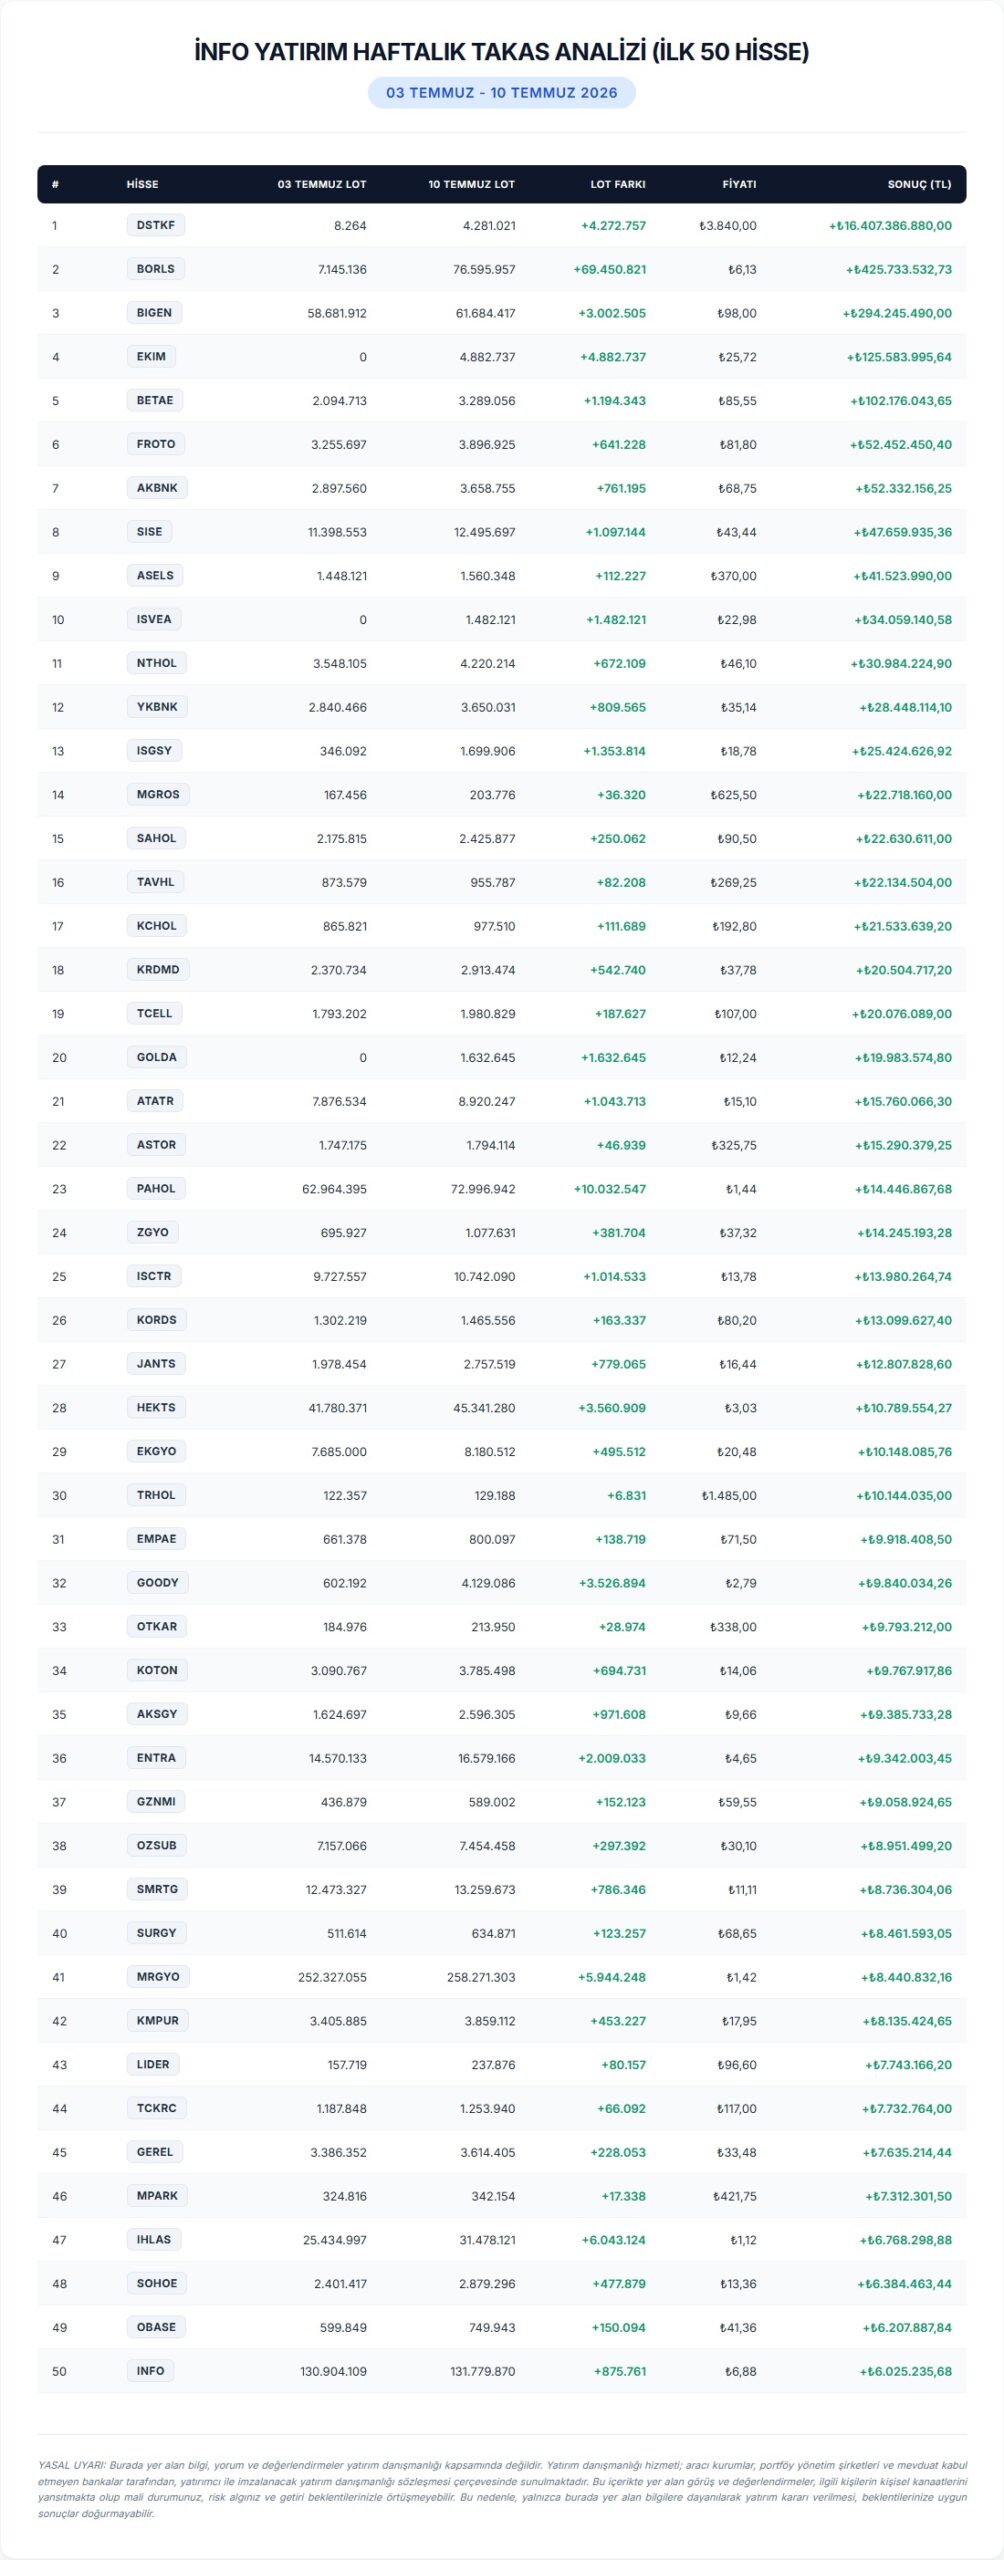The height and width of the screenshot is (2560, 1004).
Task: Click the FİYATI column header
Action: pos(739,184)
